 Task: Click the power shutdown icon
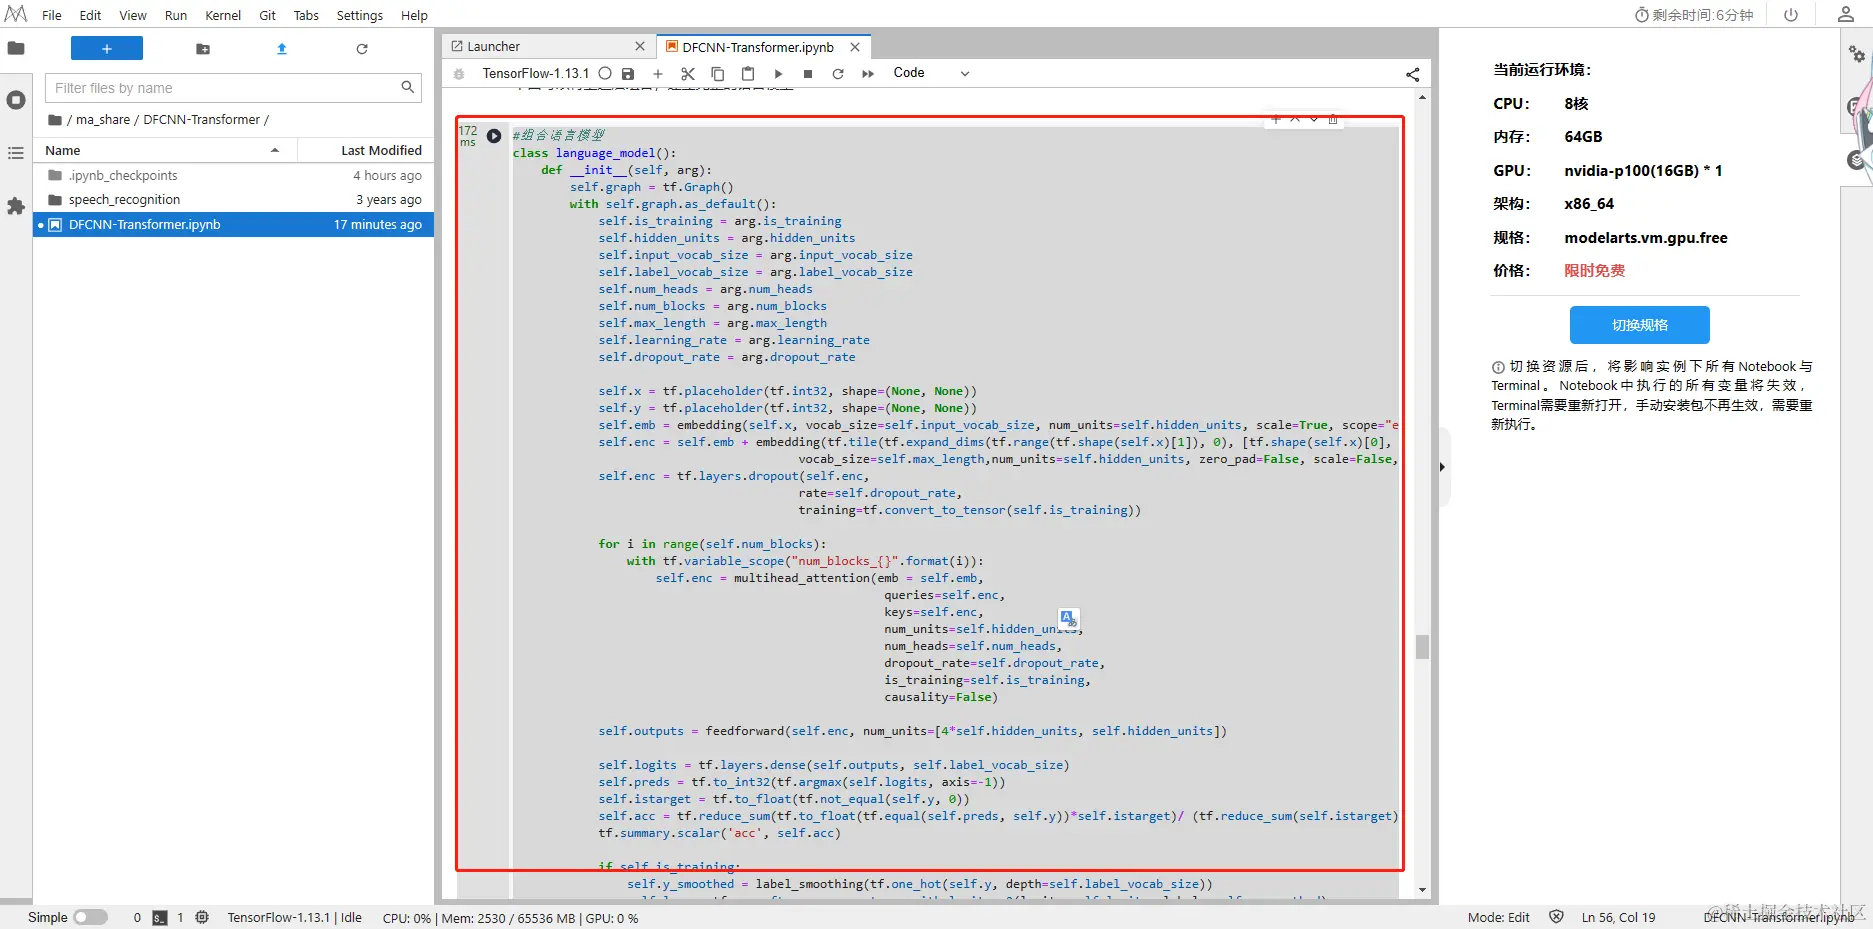pos(1791,15)
